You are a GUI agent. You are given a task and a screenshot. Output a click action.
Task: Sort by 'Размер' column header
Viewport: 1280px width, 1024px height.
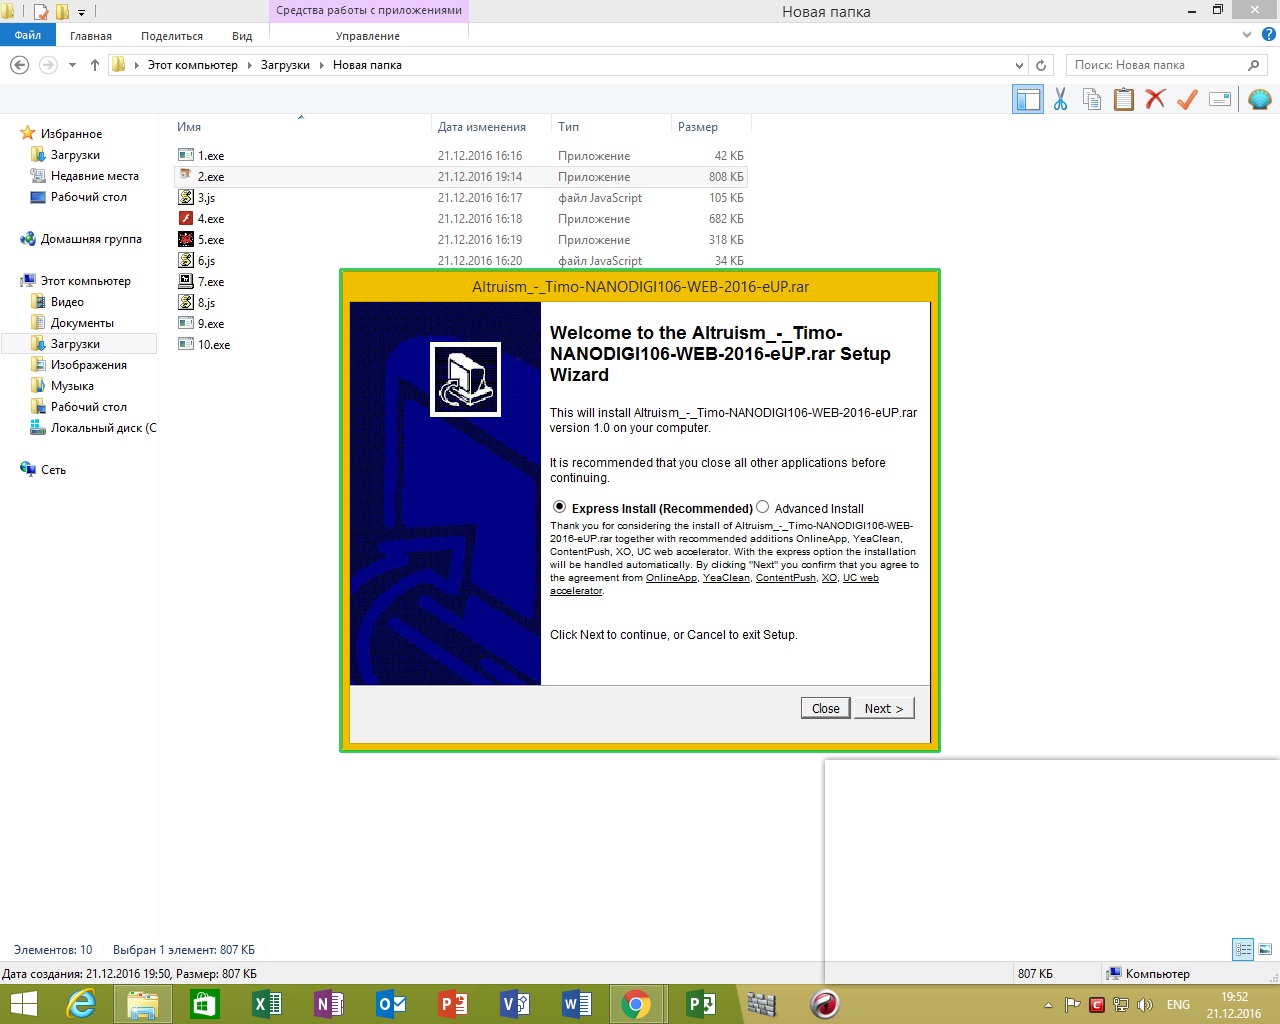click(x=698, y=127)
